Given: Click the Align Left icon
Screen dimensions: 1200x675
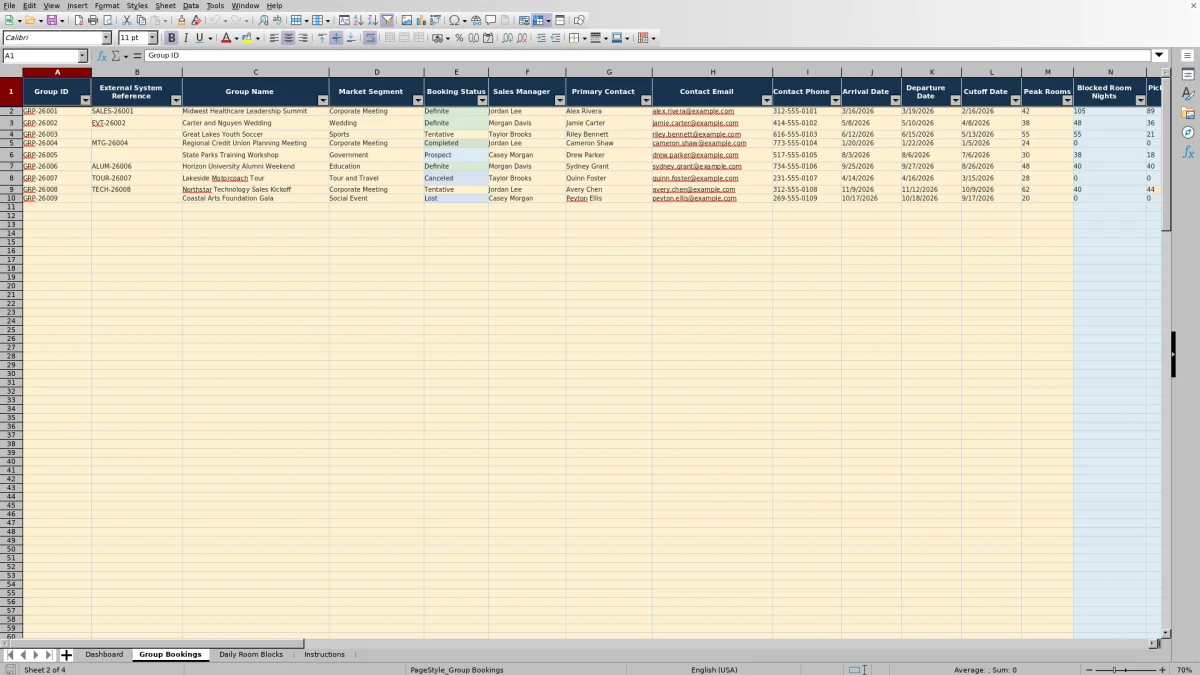Looking at the screenshot, I should pyautogui.click(x=273, y=38).
